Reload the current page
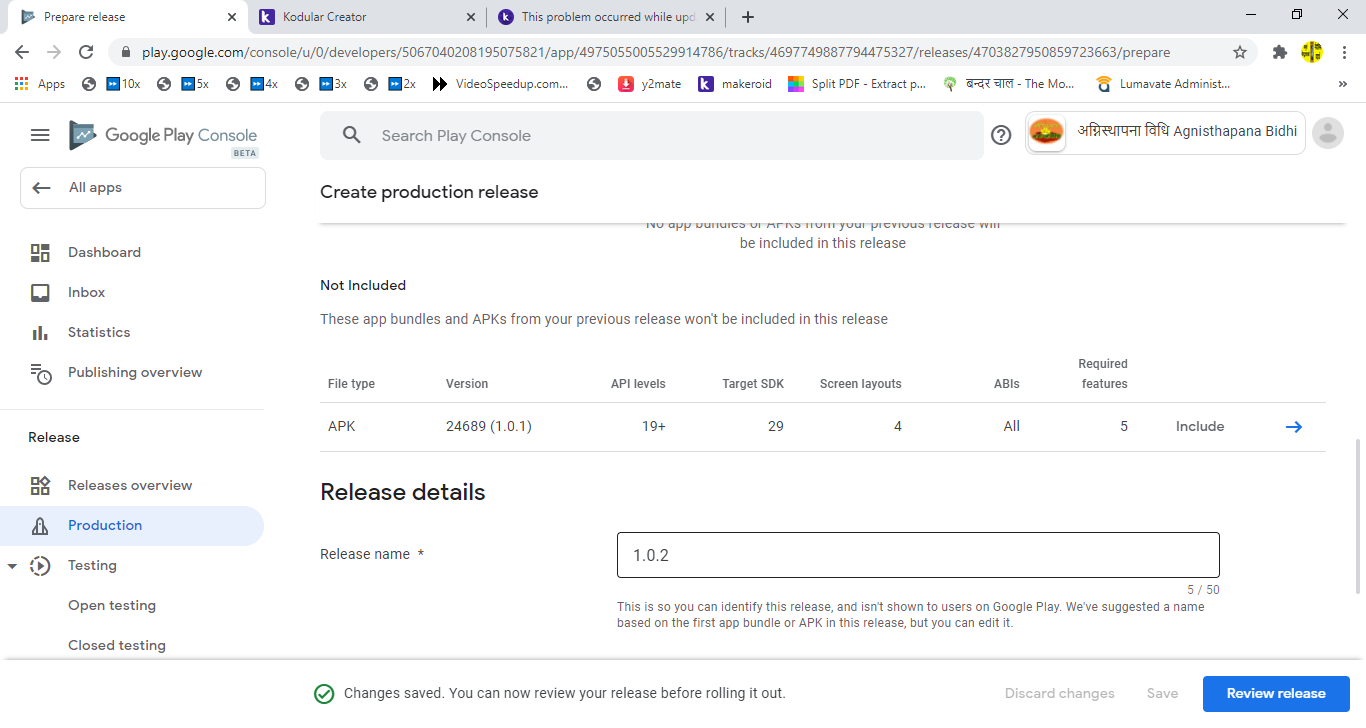 pyautogui.click(x=86, y=52)
